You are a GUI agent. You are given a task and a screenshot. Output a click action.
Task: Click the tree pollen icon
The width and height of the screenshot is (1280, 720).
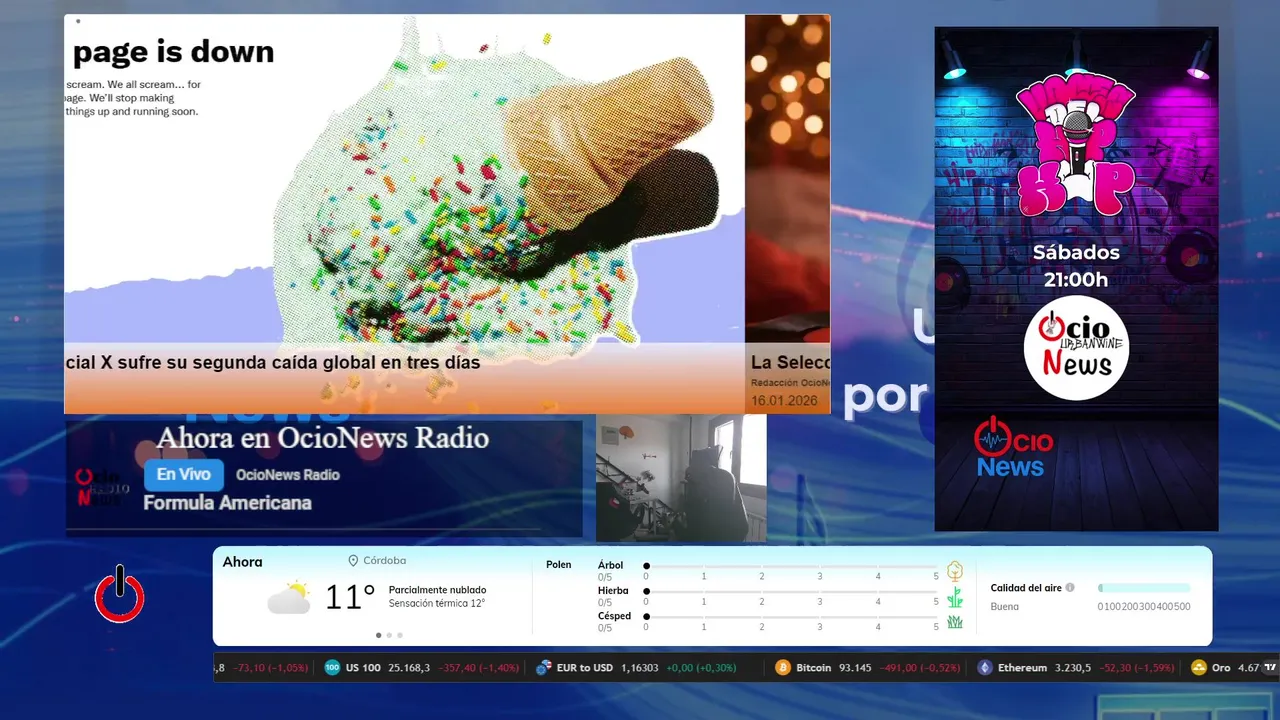click(955, 571)
